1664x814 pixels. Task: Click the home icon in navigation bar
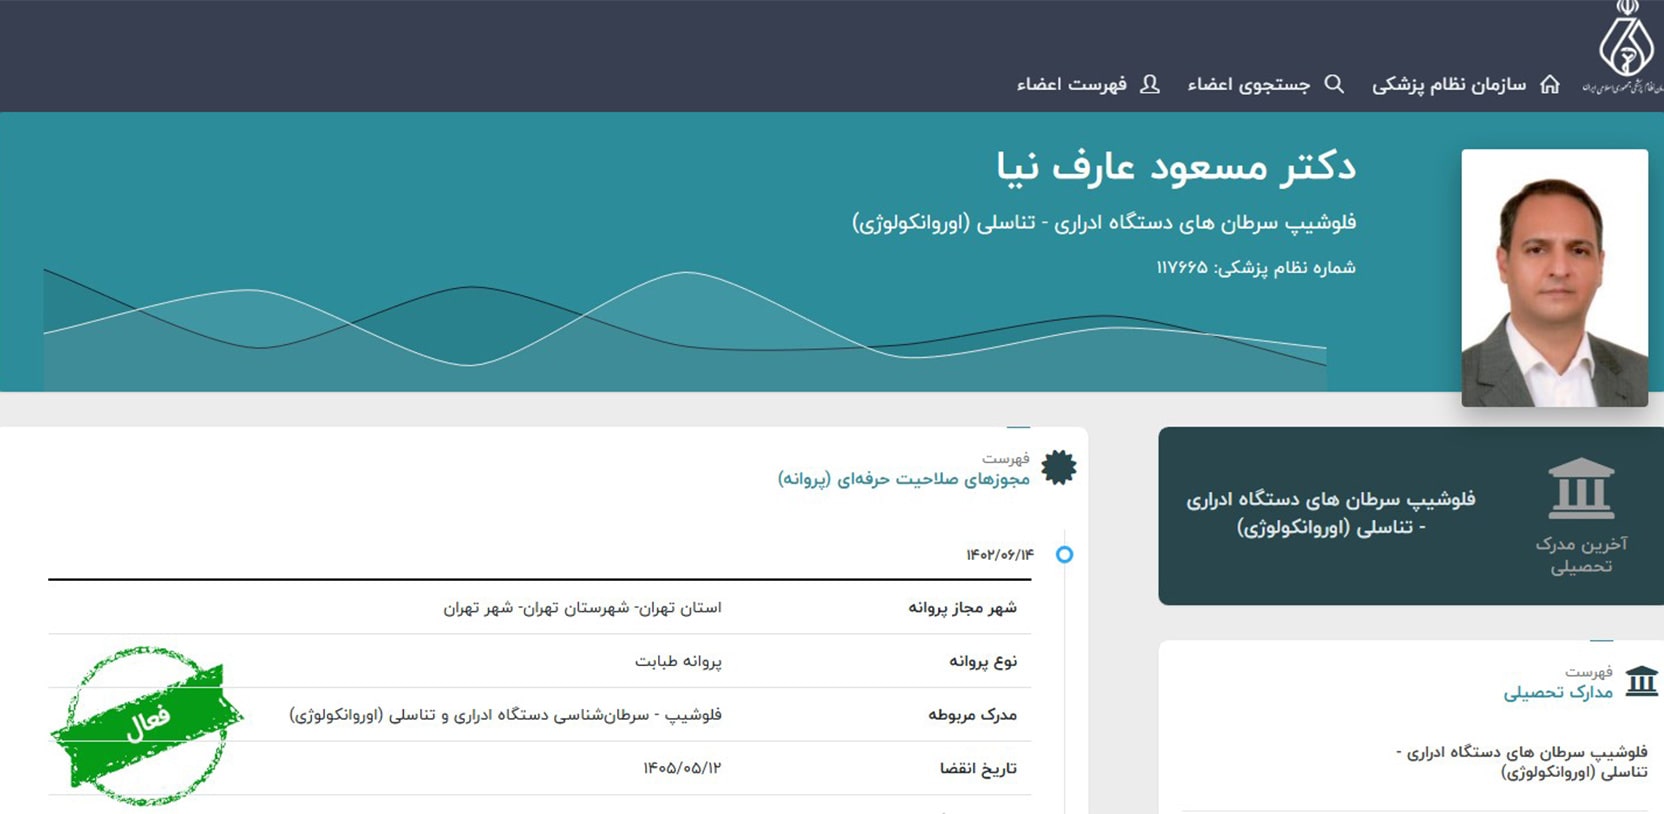(1550, 85)
